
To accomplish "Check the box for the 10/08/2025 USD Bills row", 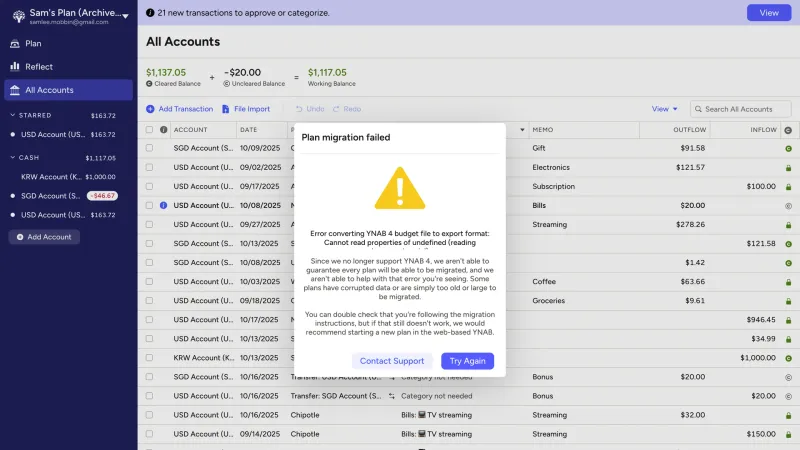I will pos(149,205).
